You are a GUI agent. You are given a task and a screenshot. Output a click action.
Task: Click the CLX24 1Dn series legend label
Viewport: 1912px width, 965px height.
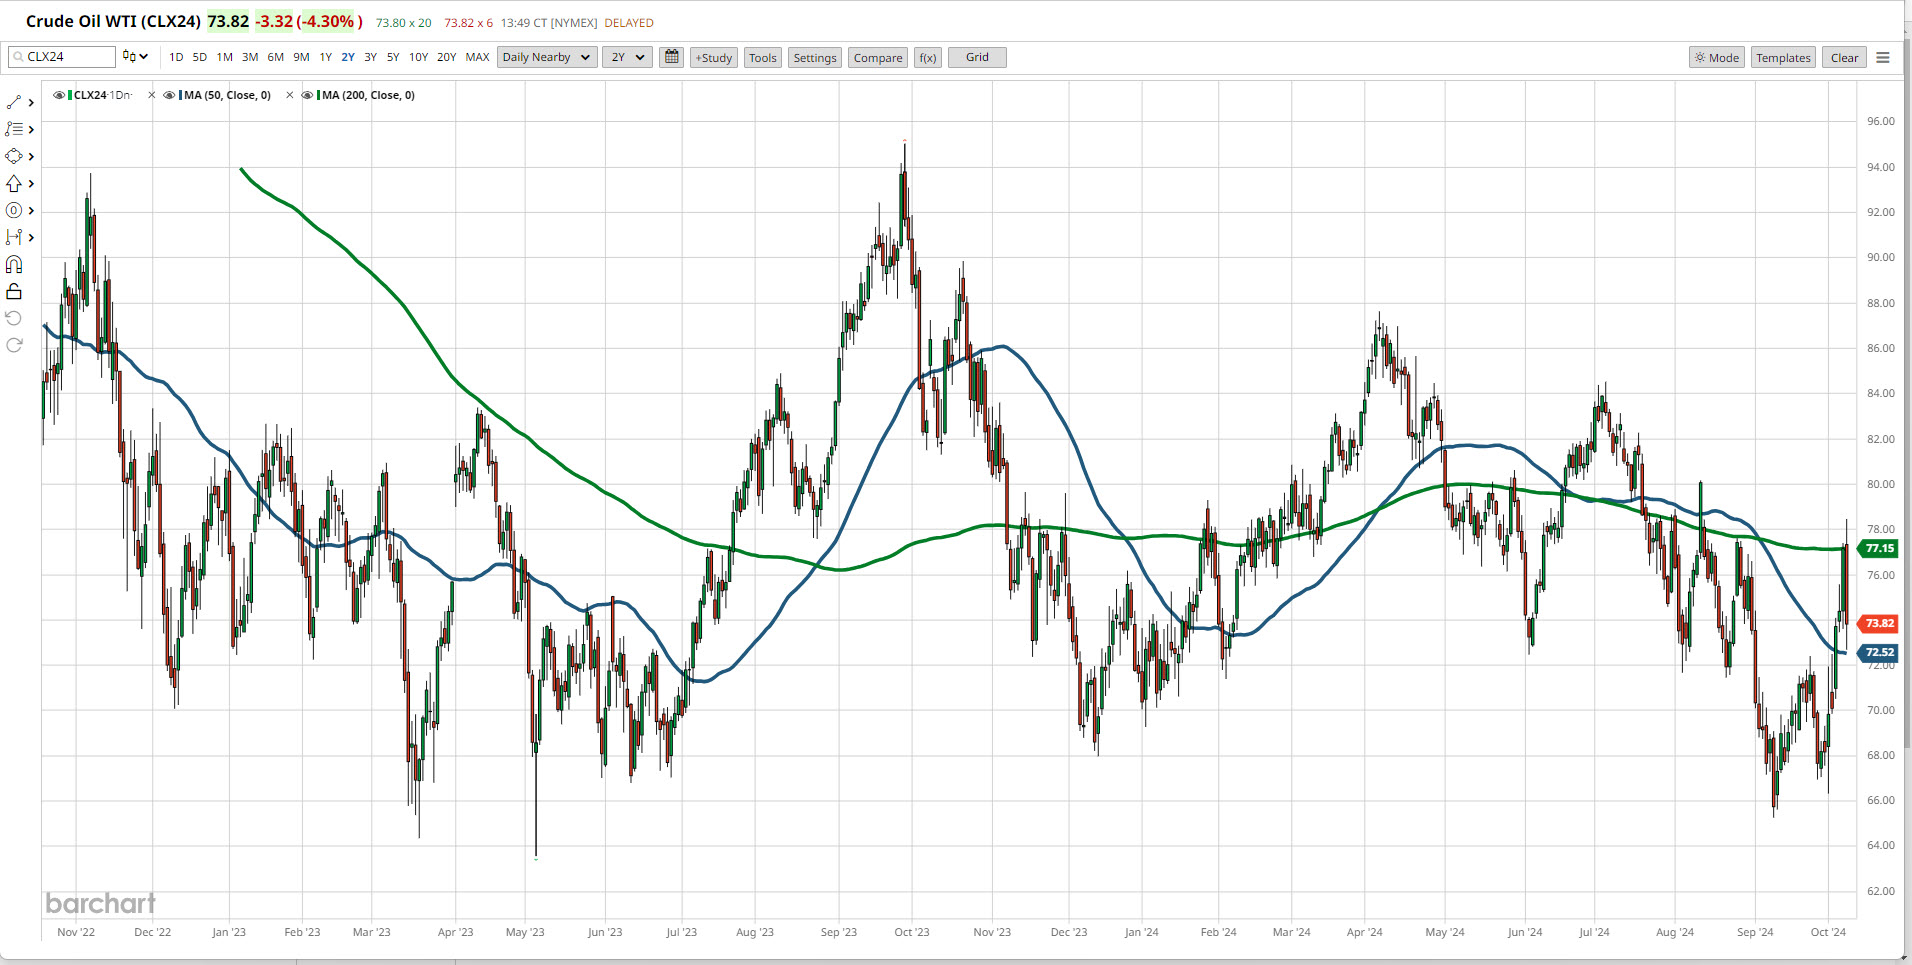(x=103, y=95)
